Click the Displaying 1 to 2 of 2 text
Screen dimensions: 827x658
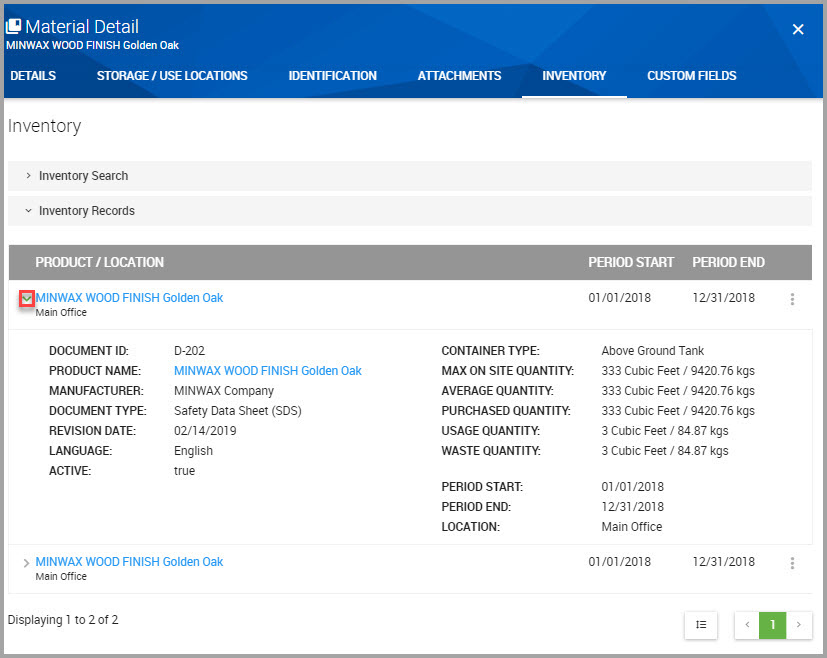[63, 620]
